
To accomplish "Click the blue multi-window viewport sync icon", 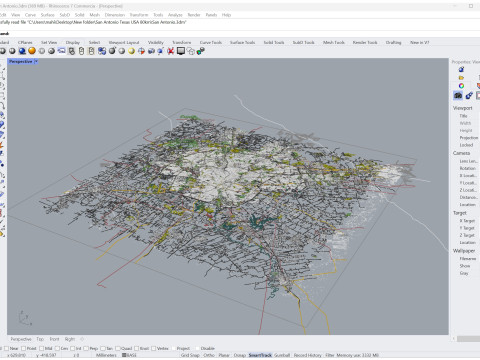I will point(102,51).
